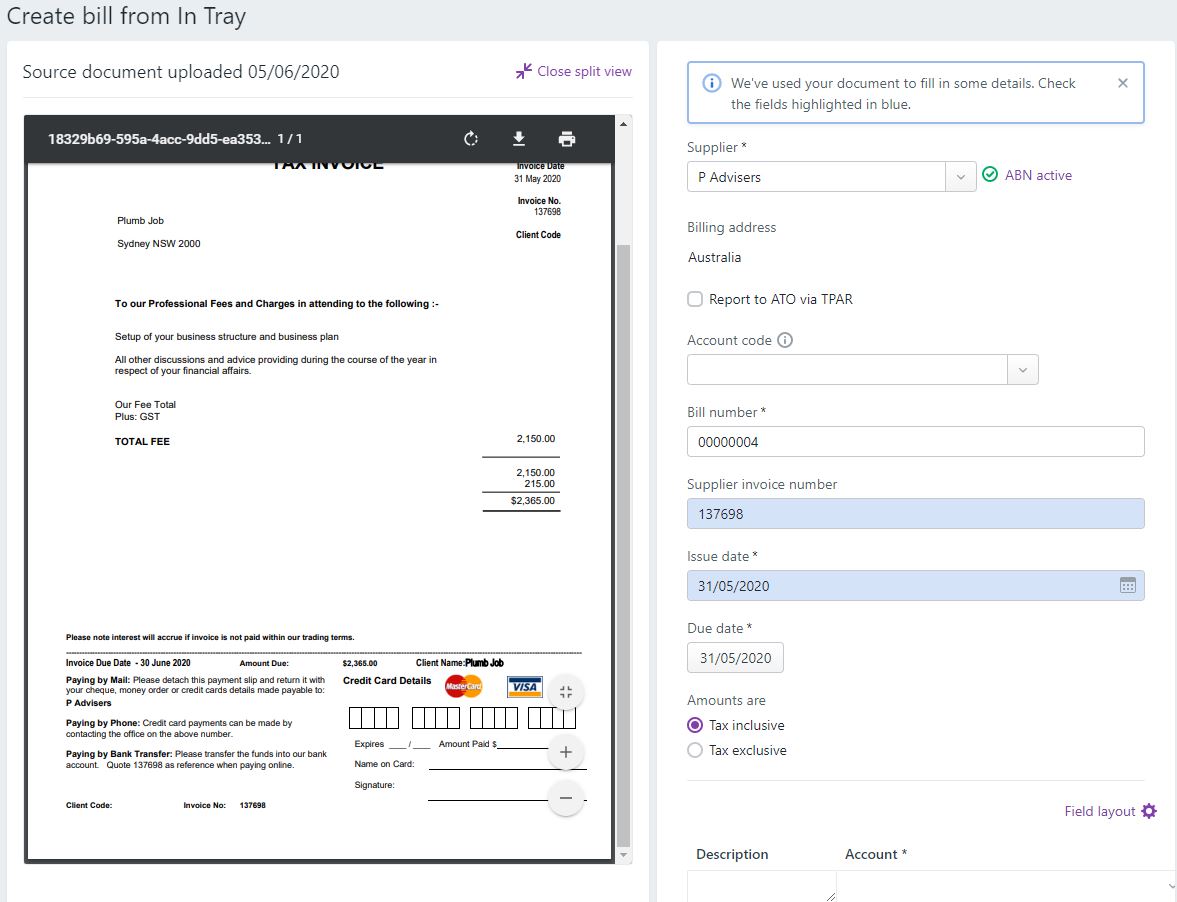Open the Issue date calendar picker
The image size is (1177, 902).
[1129, 585]
